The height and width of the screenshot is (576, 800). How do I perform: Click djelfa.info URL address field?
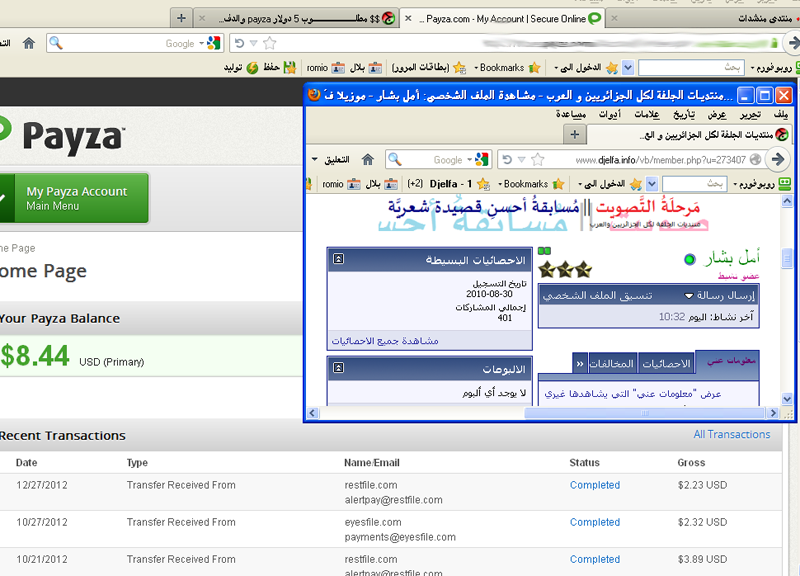click(x=661, y=160)
